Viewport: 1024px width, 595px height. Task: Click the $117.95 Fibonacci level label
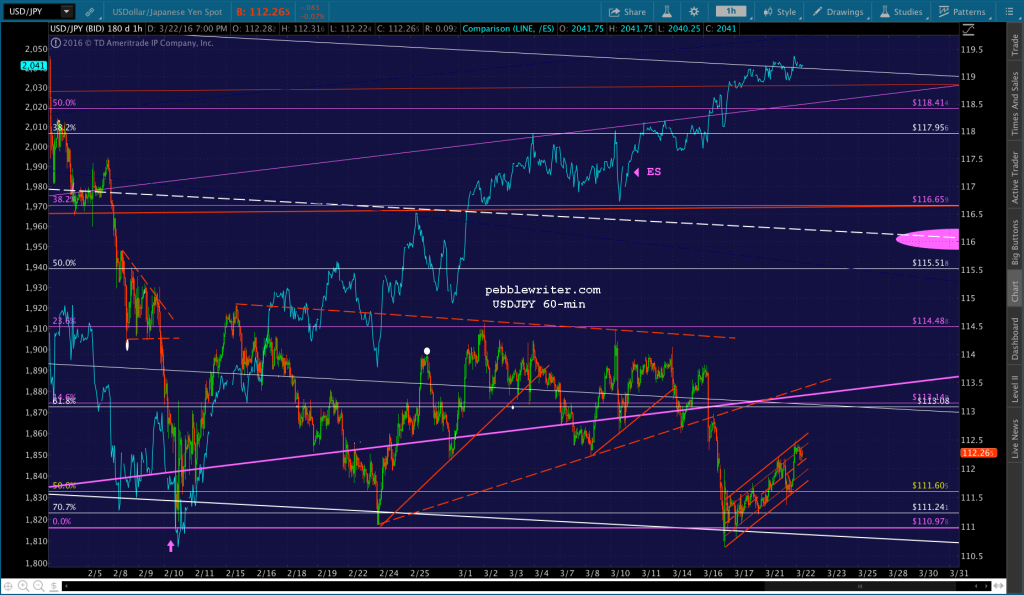931,127
